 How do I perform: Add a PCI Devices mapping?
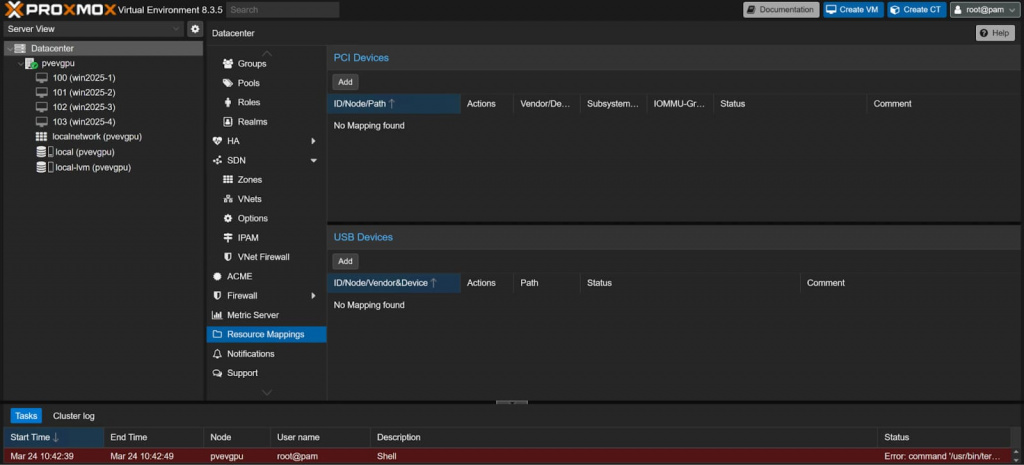tap(345, 82)
